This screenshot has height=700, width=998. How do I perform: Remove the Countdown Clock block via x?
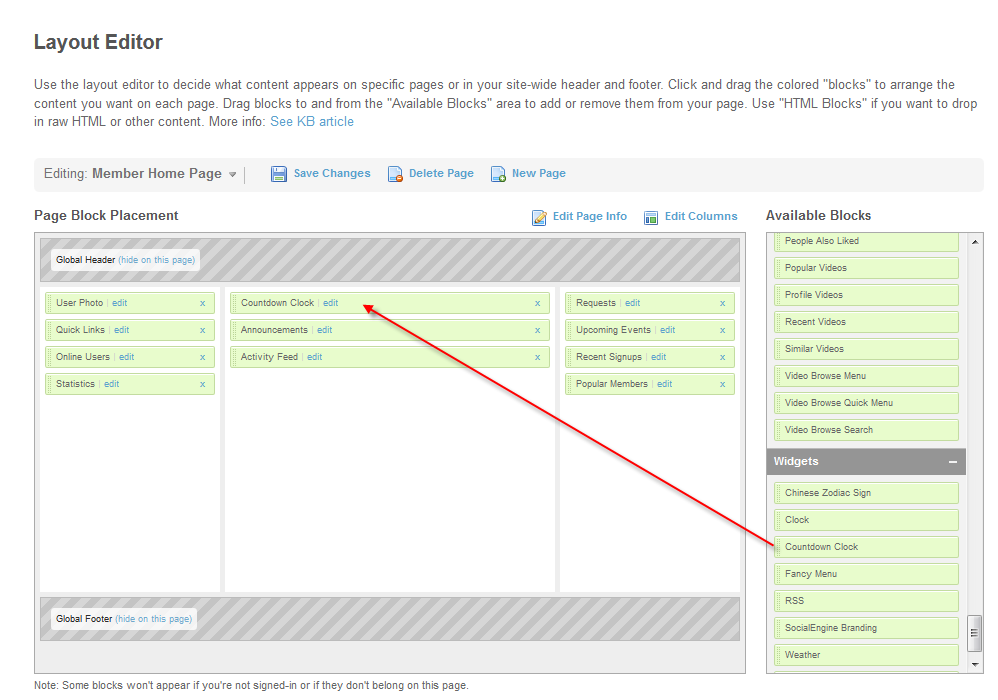pyautogui.click(x=537, y=303)
